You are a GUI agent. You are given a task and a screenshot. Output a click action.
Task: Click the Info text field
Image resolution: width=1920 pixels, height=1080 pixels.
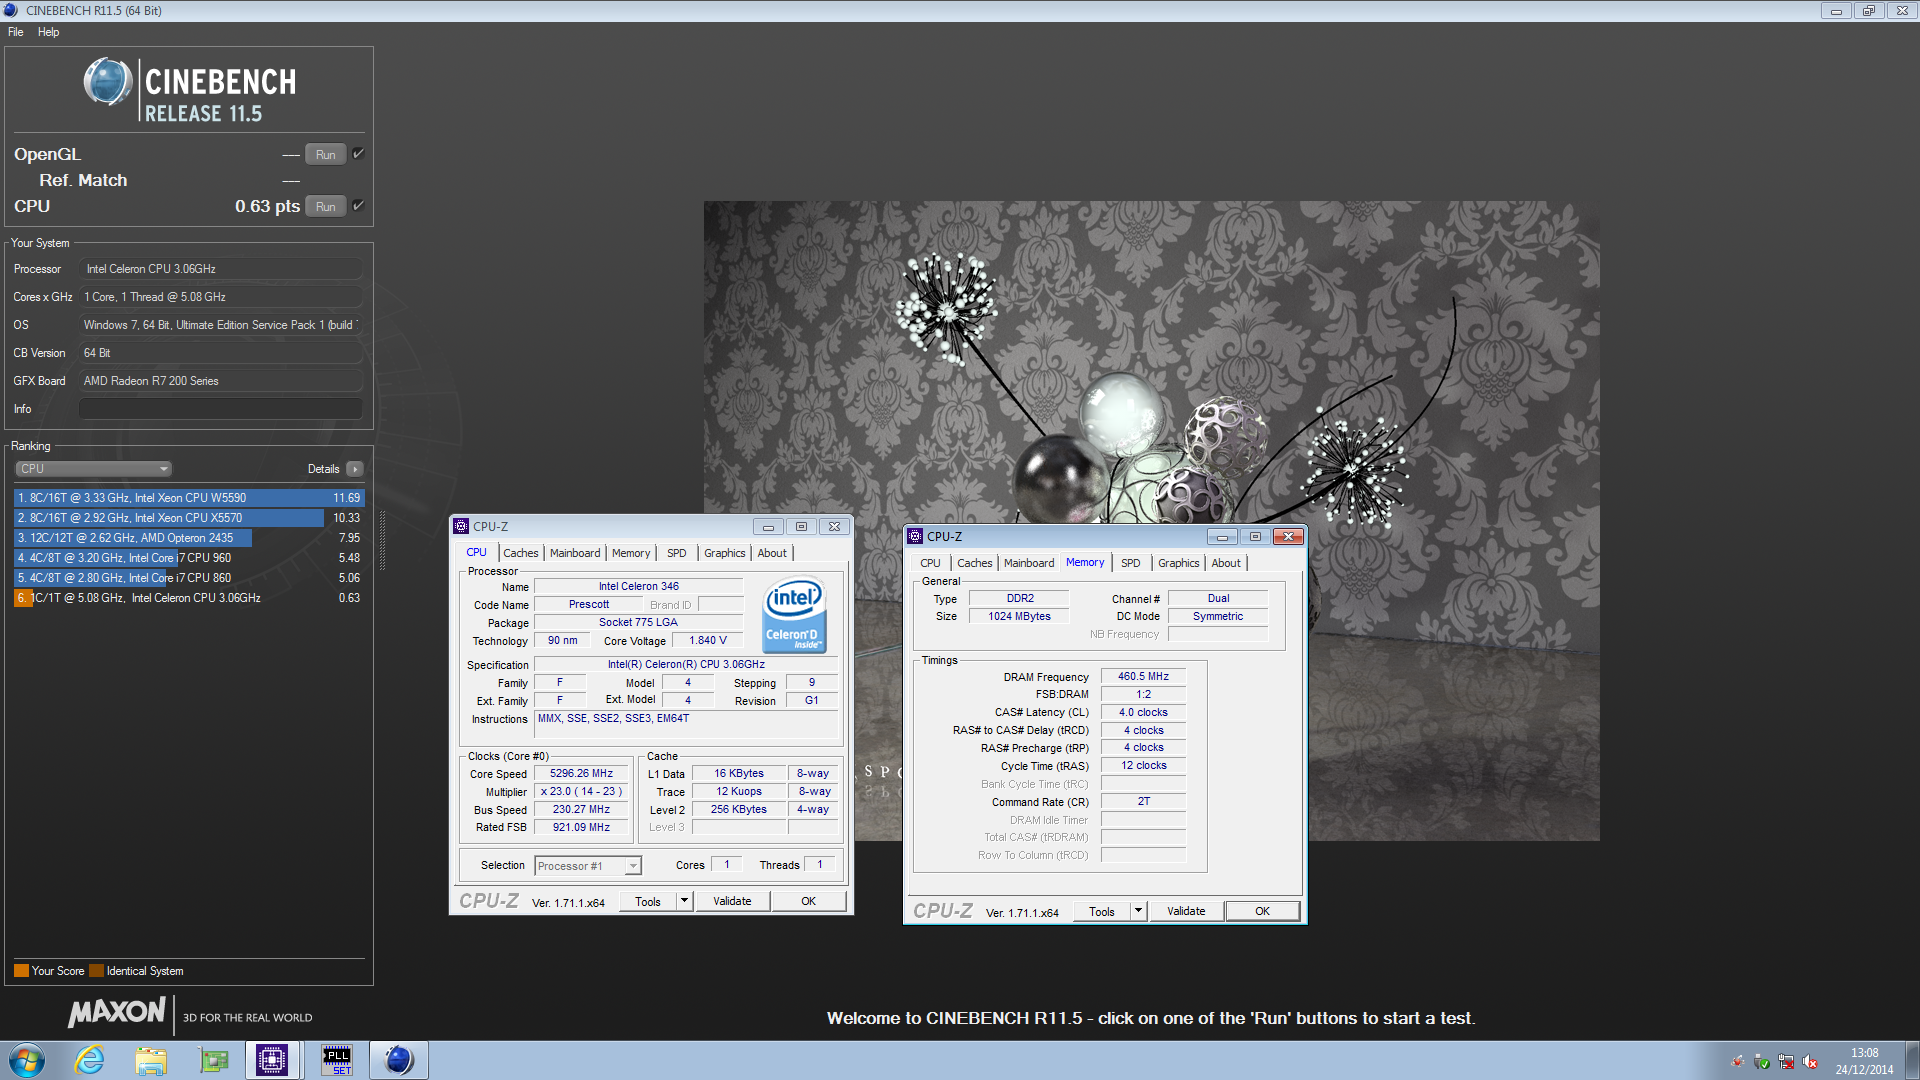(x=221, y=409)
